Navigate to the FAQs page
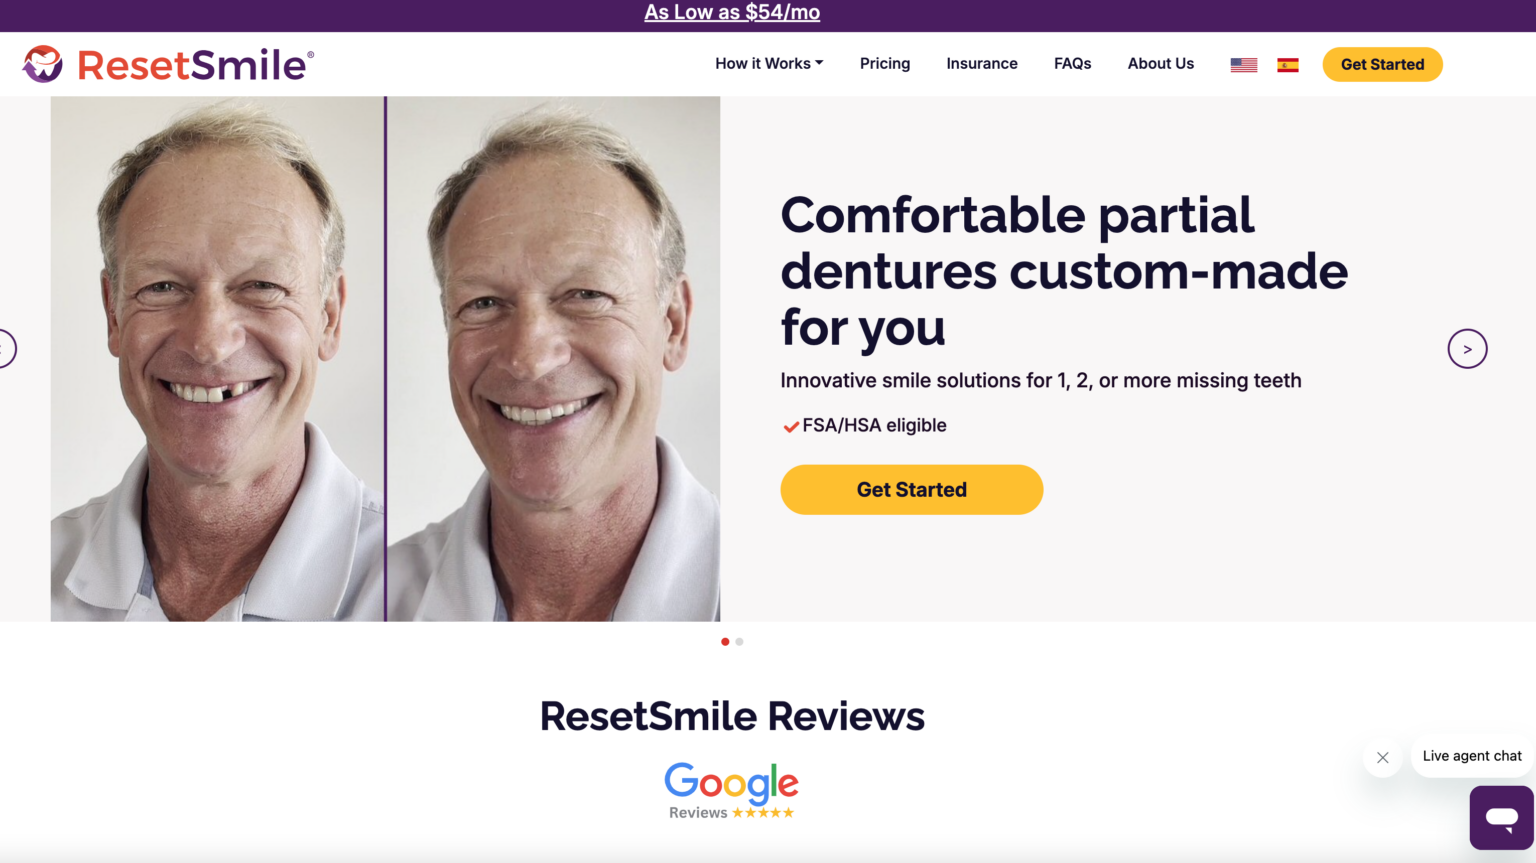Image resolution: width=1536 pixels, height=863 pixels. [1072, 63]
